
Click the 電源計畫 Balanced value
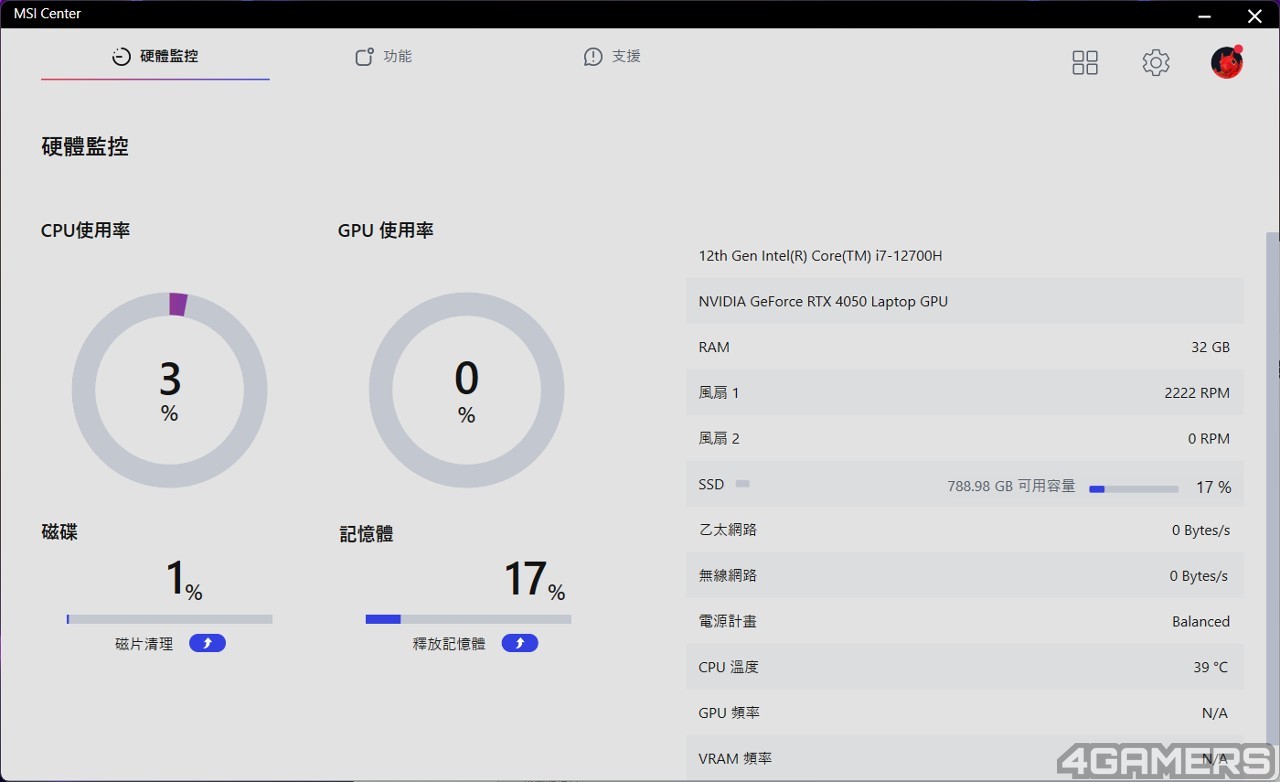pos(1201,621)
